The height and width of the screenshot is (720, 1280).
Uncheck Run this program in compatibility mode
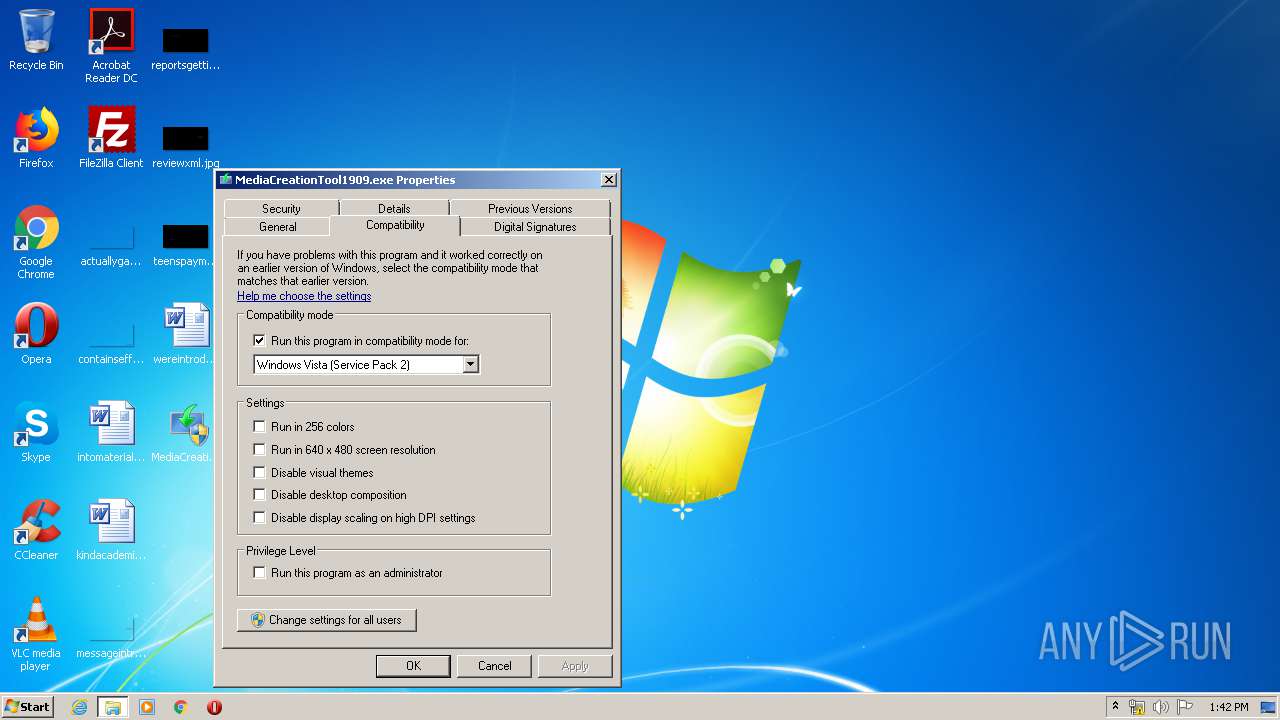coord(260,341)
